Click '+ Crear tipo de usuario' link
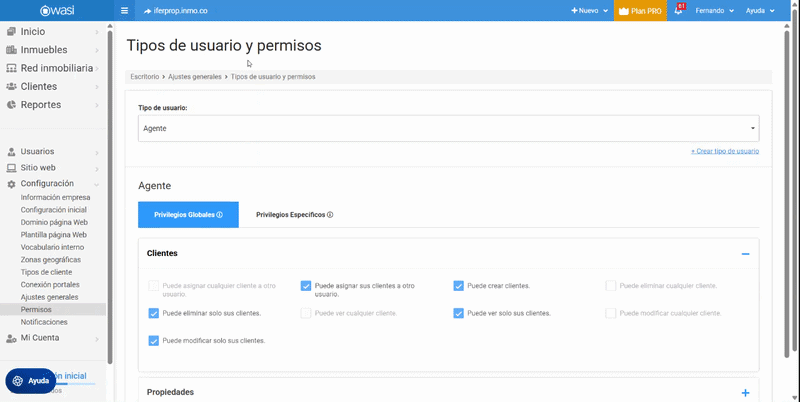This screenshot has height=402, width=800. pyautogui.click(x=725, y=151)
